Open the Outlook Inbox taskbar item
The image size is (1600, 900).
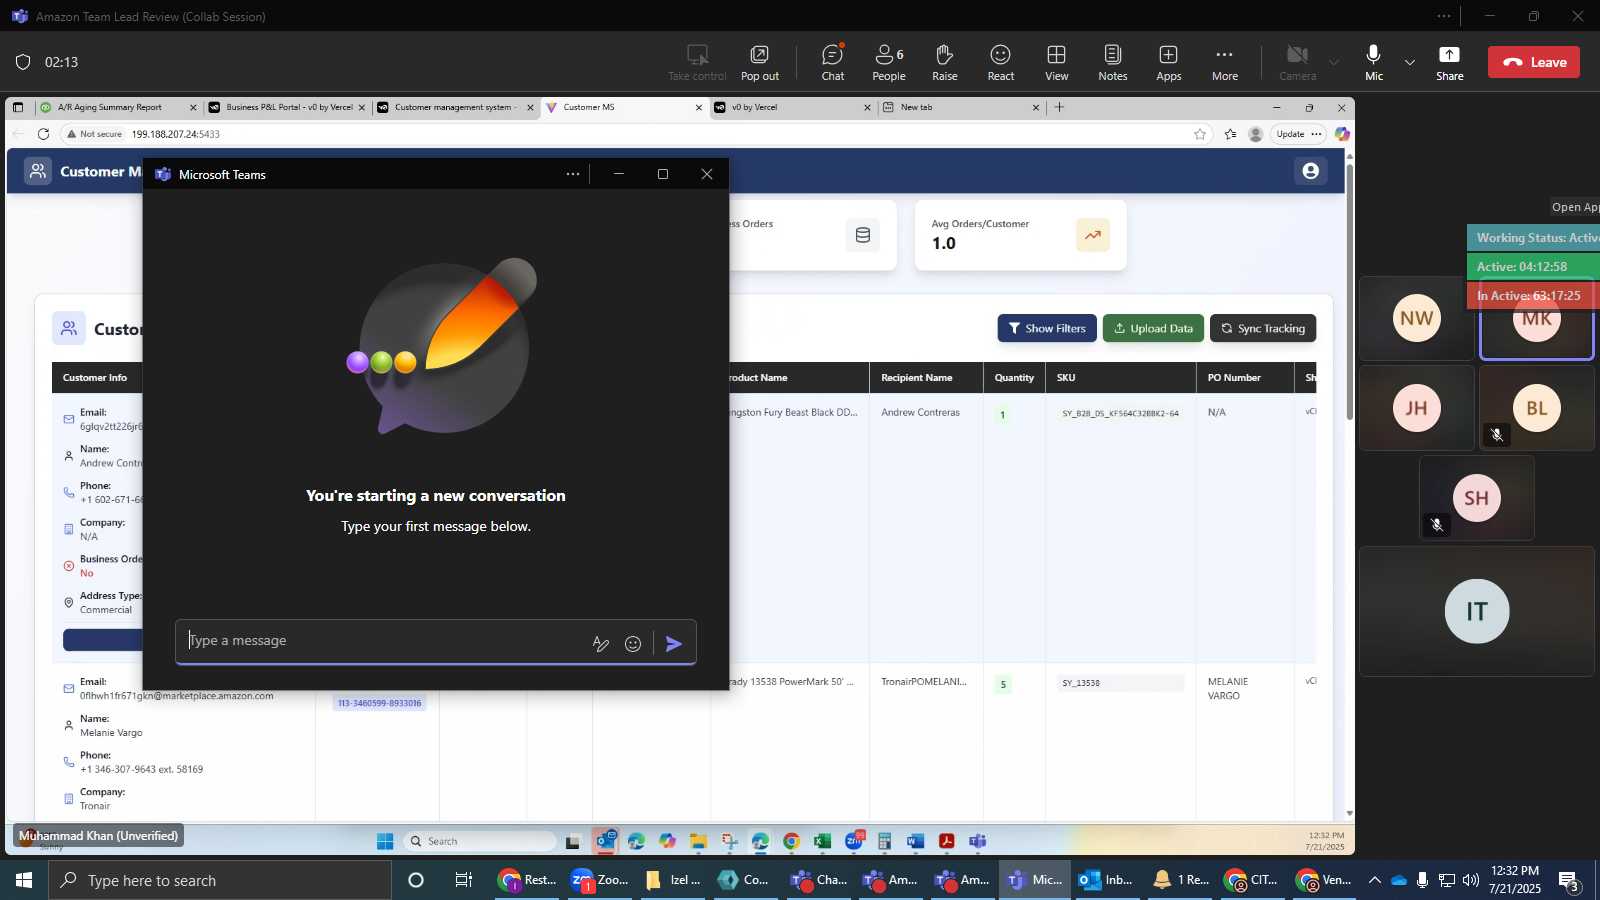[x=1106, y=880]
